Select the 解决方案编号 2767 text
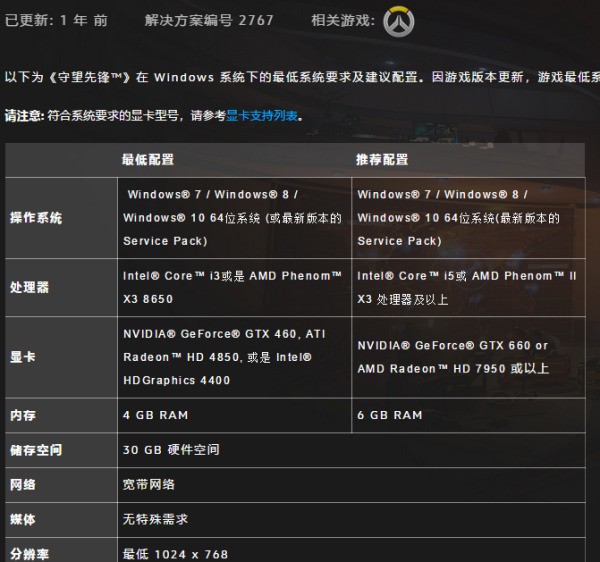600x562 pixels. click(x=209, y=20)
